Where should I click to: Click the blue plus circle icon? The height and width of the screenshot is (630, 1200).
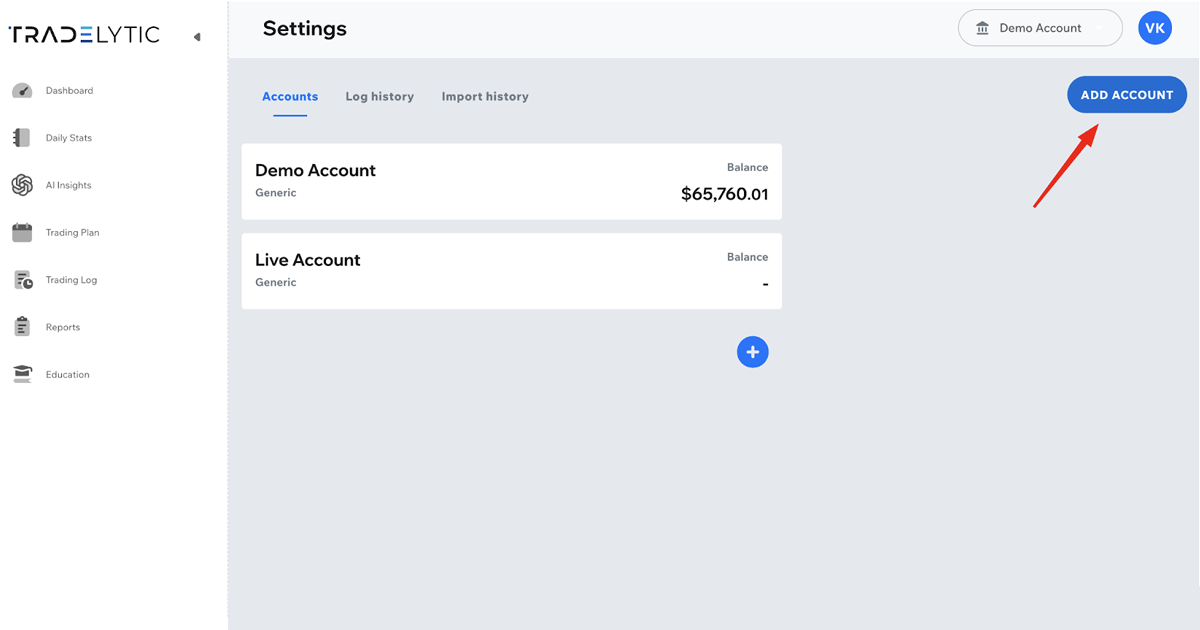point(752,352)
